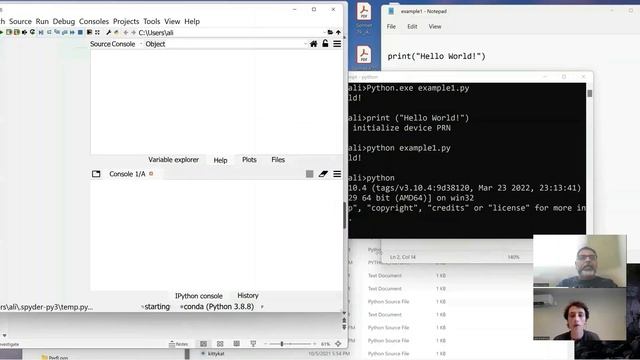Click Fit slide to window icon beside 61%

click(x=338, y=344)
